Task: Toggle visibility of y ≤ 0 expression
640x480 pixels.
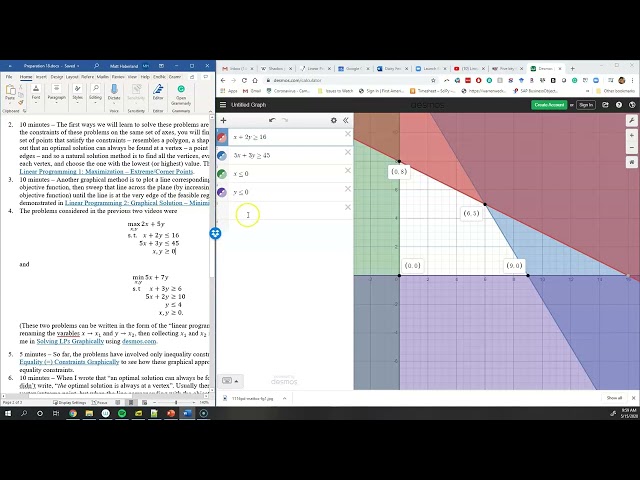Action: tap(222, 192)
